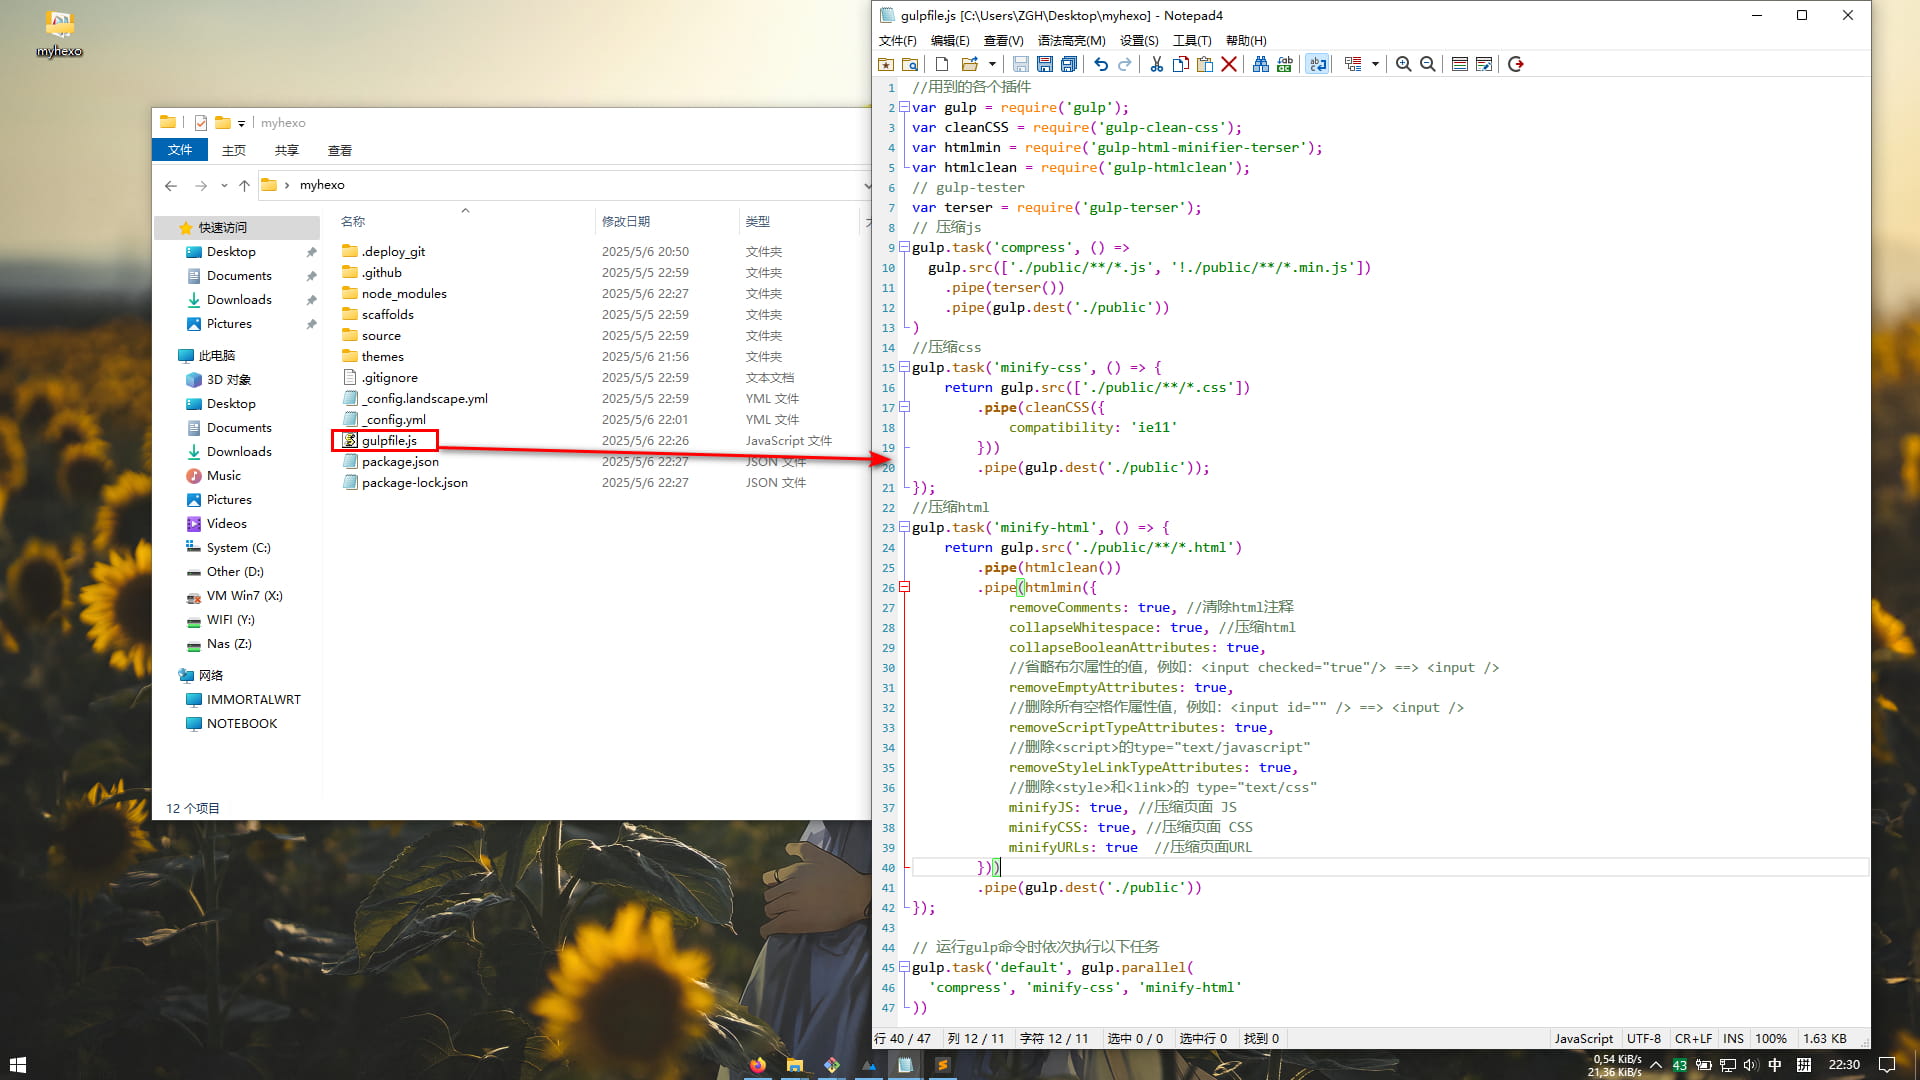Click the Cut scissors icon
The width and height of the screenshot is (1920, 1080).
1157,64
